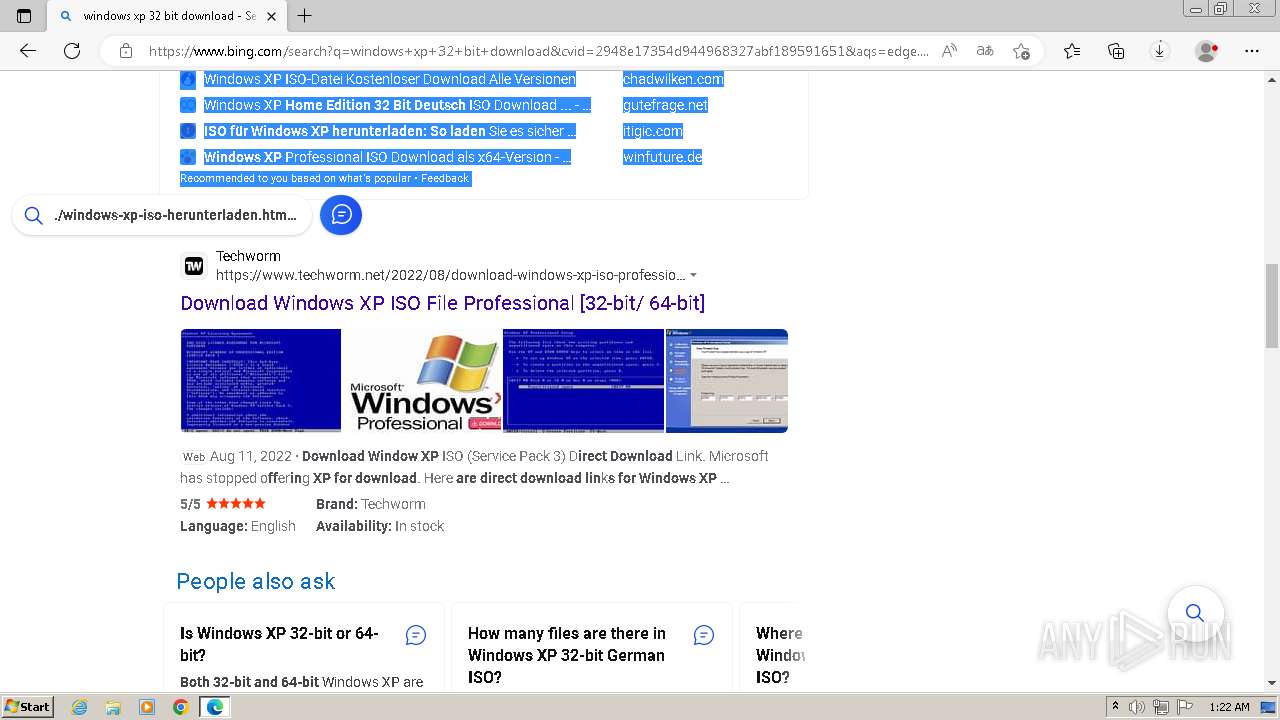This screenshot has height=720, width=1280.
Task: Open Collections panel
Action: [x=1116, y=51]
